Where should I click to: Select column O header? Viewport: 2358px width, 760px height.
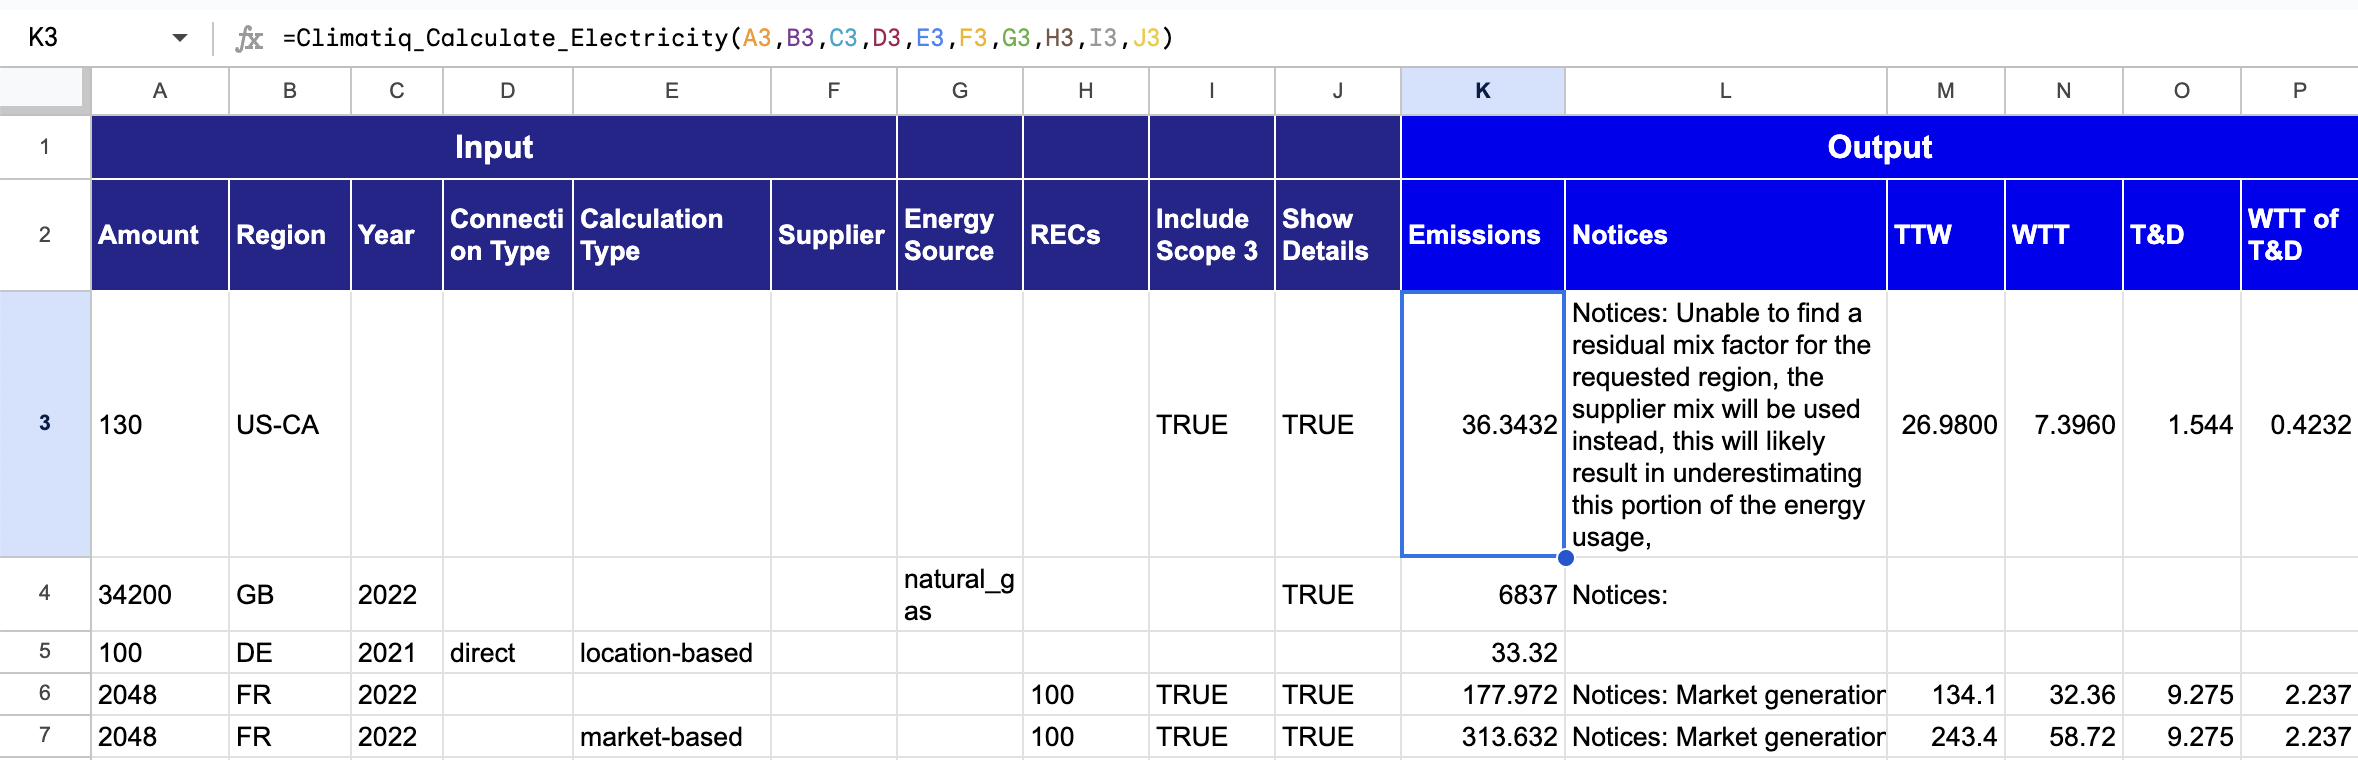coord(2182,91)
